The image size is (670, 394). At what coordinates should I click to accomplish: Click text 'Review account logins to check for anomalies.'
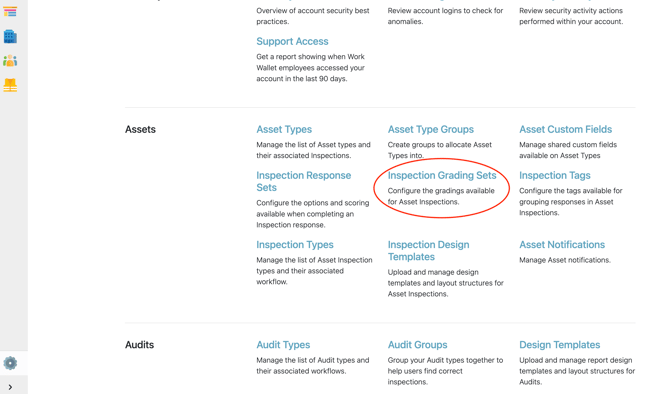pos(445,16)
